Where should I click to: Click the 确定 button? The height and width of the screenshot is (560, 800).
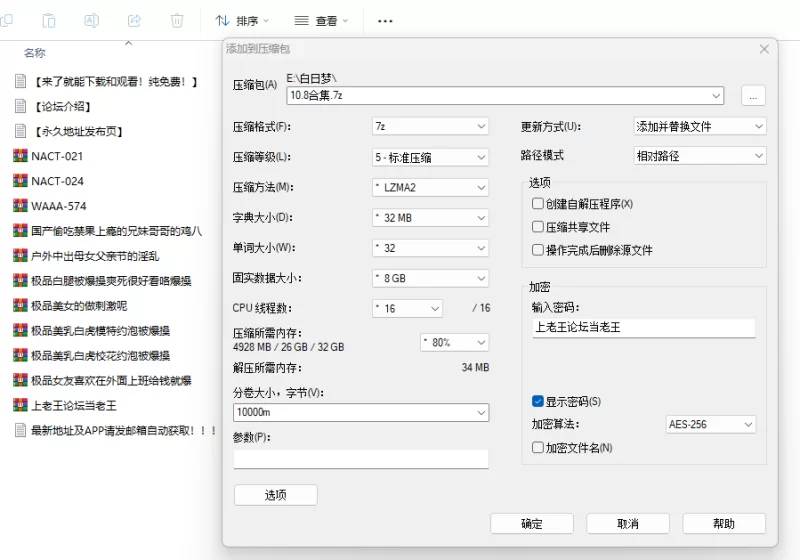[532, 524]
